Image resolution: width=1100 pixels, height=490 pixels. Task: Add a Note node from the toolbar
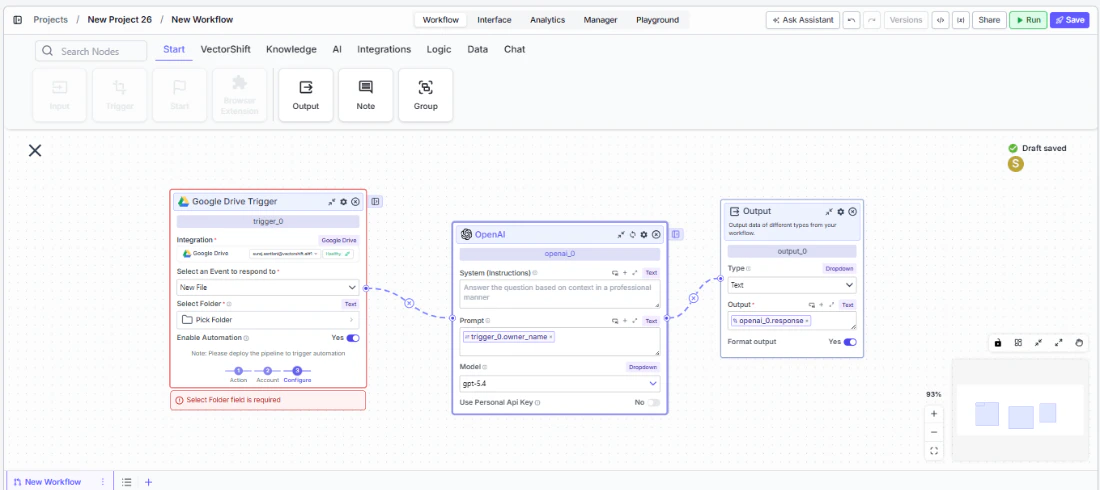click(365, 95)
